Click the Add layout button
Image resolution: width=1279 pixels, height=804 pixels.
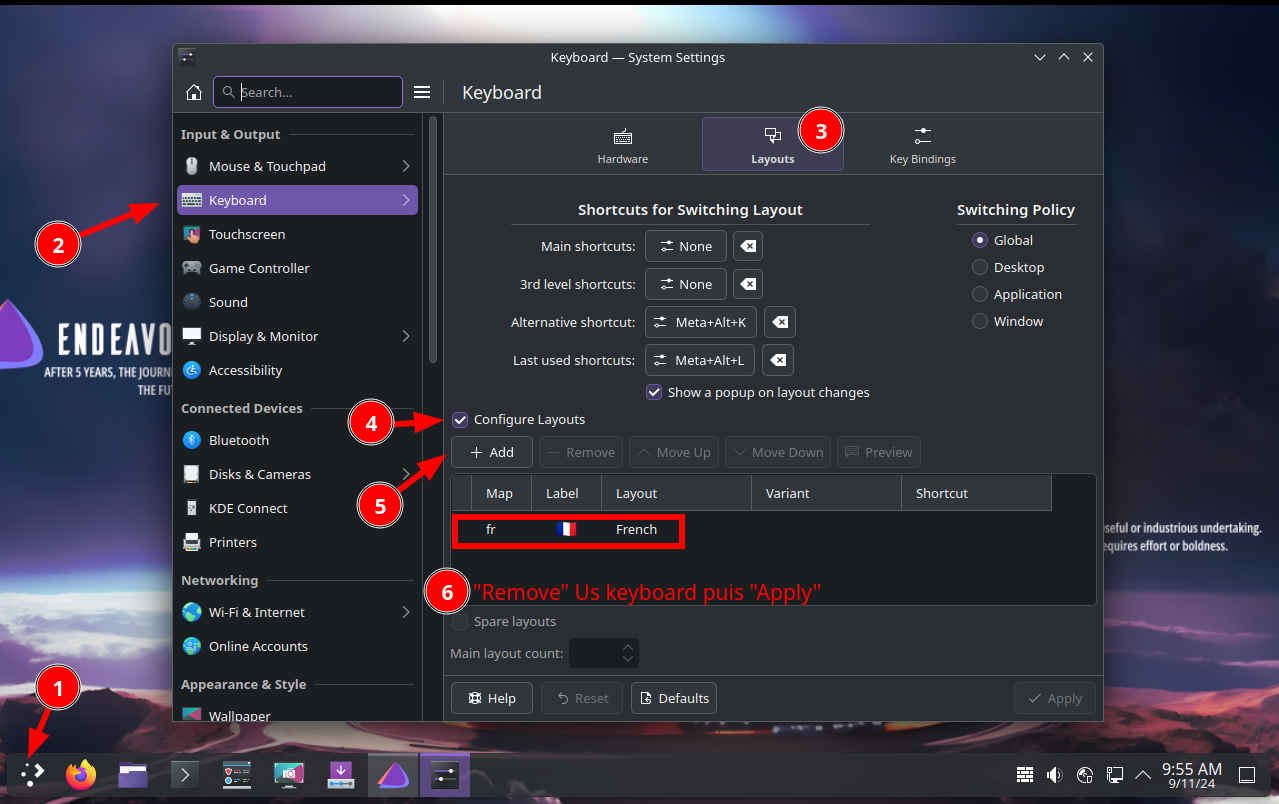491,452
